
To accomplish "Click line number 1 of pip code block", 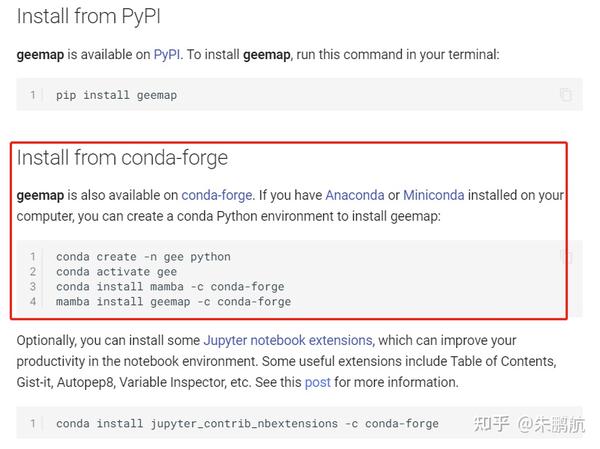I will pyautogui.click(x=33, y=95).
